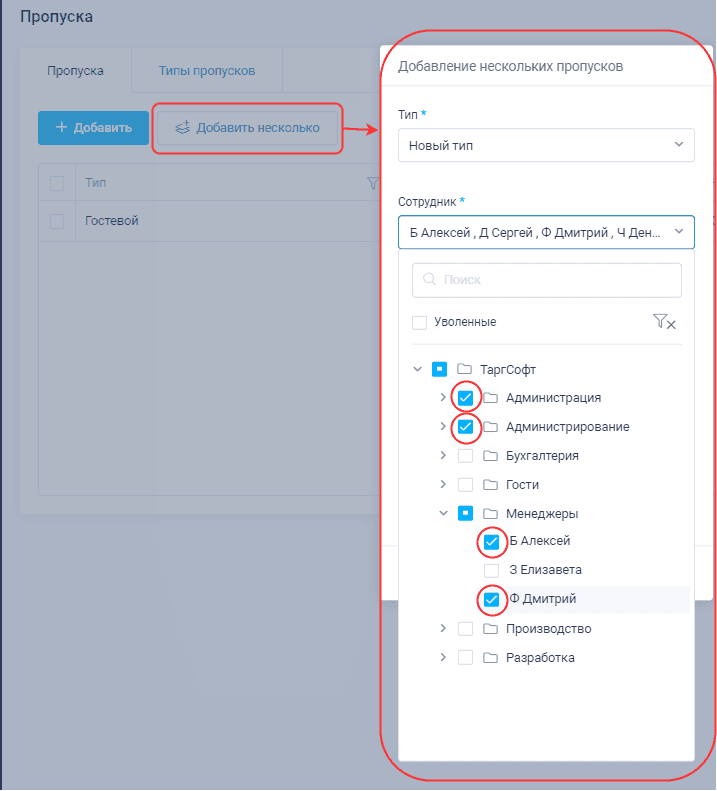Uncheck the Администрация department checkbox
The width and height of the screenshot is (717, 791).
point(465,398)
